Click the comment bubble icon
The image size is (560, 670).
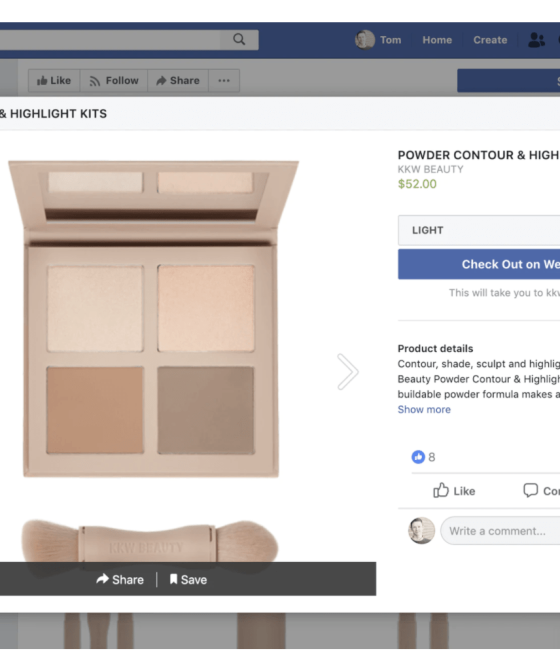531,490
